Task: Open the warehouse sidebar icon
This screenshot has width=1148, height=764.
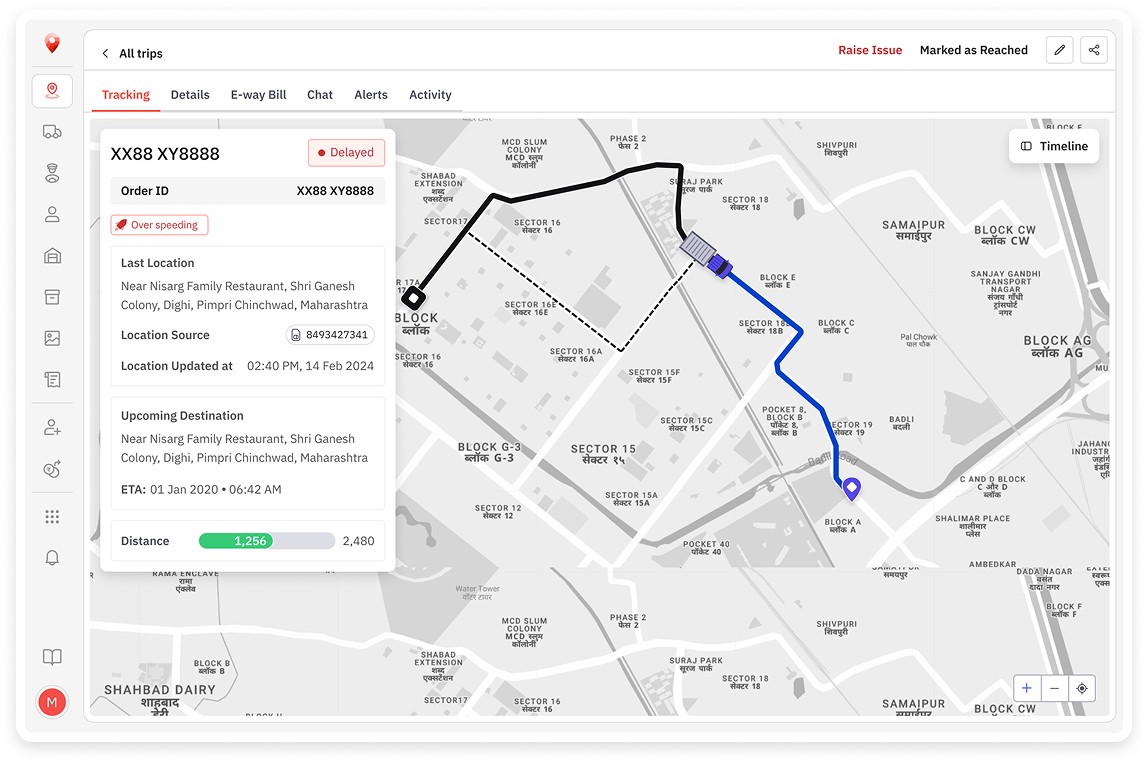Action: (x=52, y=255)
